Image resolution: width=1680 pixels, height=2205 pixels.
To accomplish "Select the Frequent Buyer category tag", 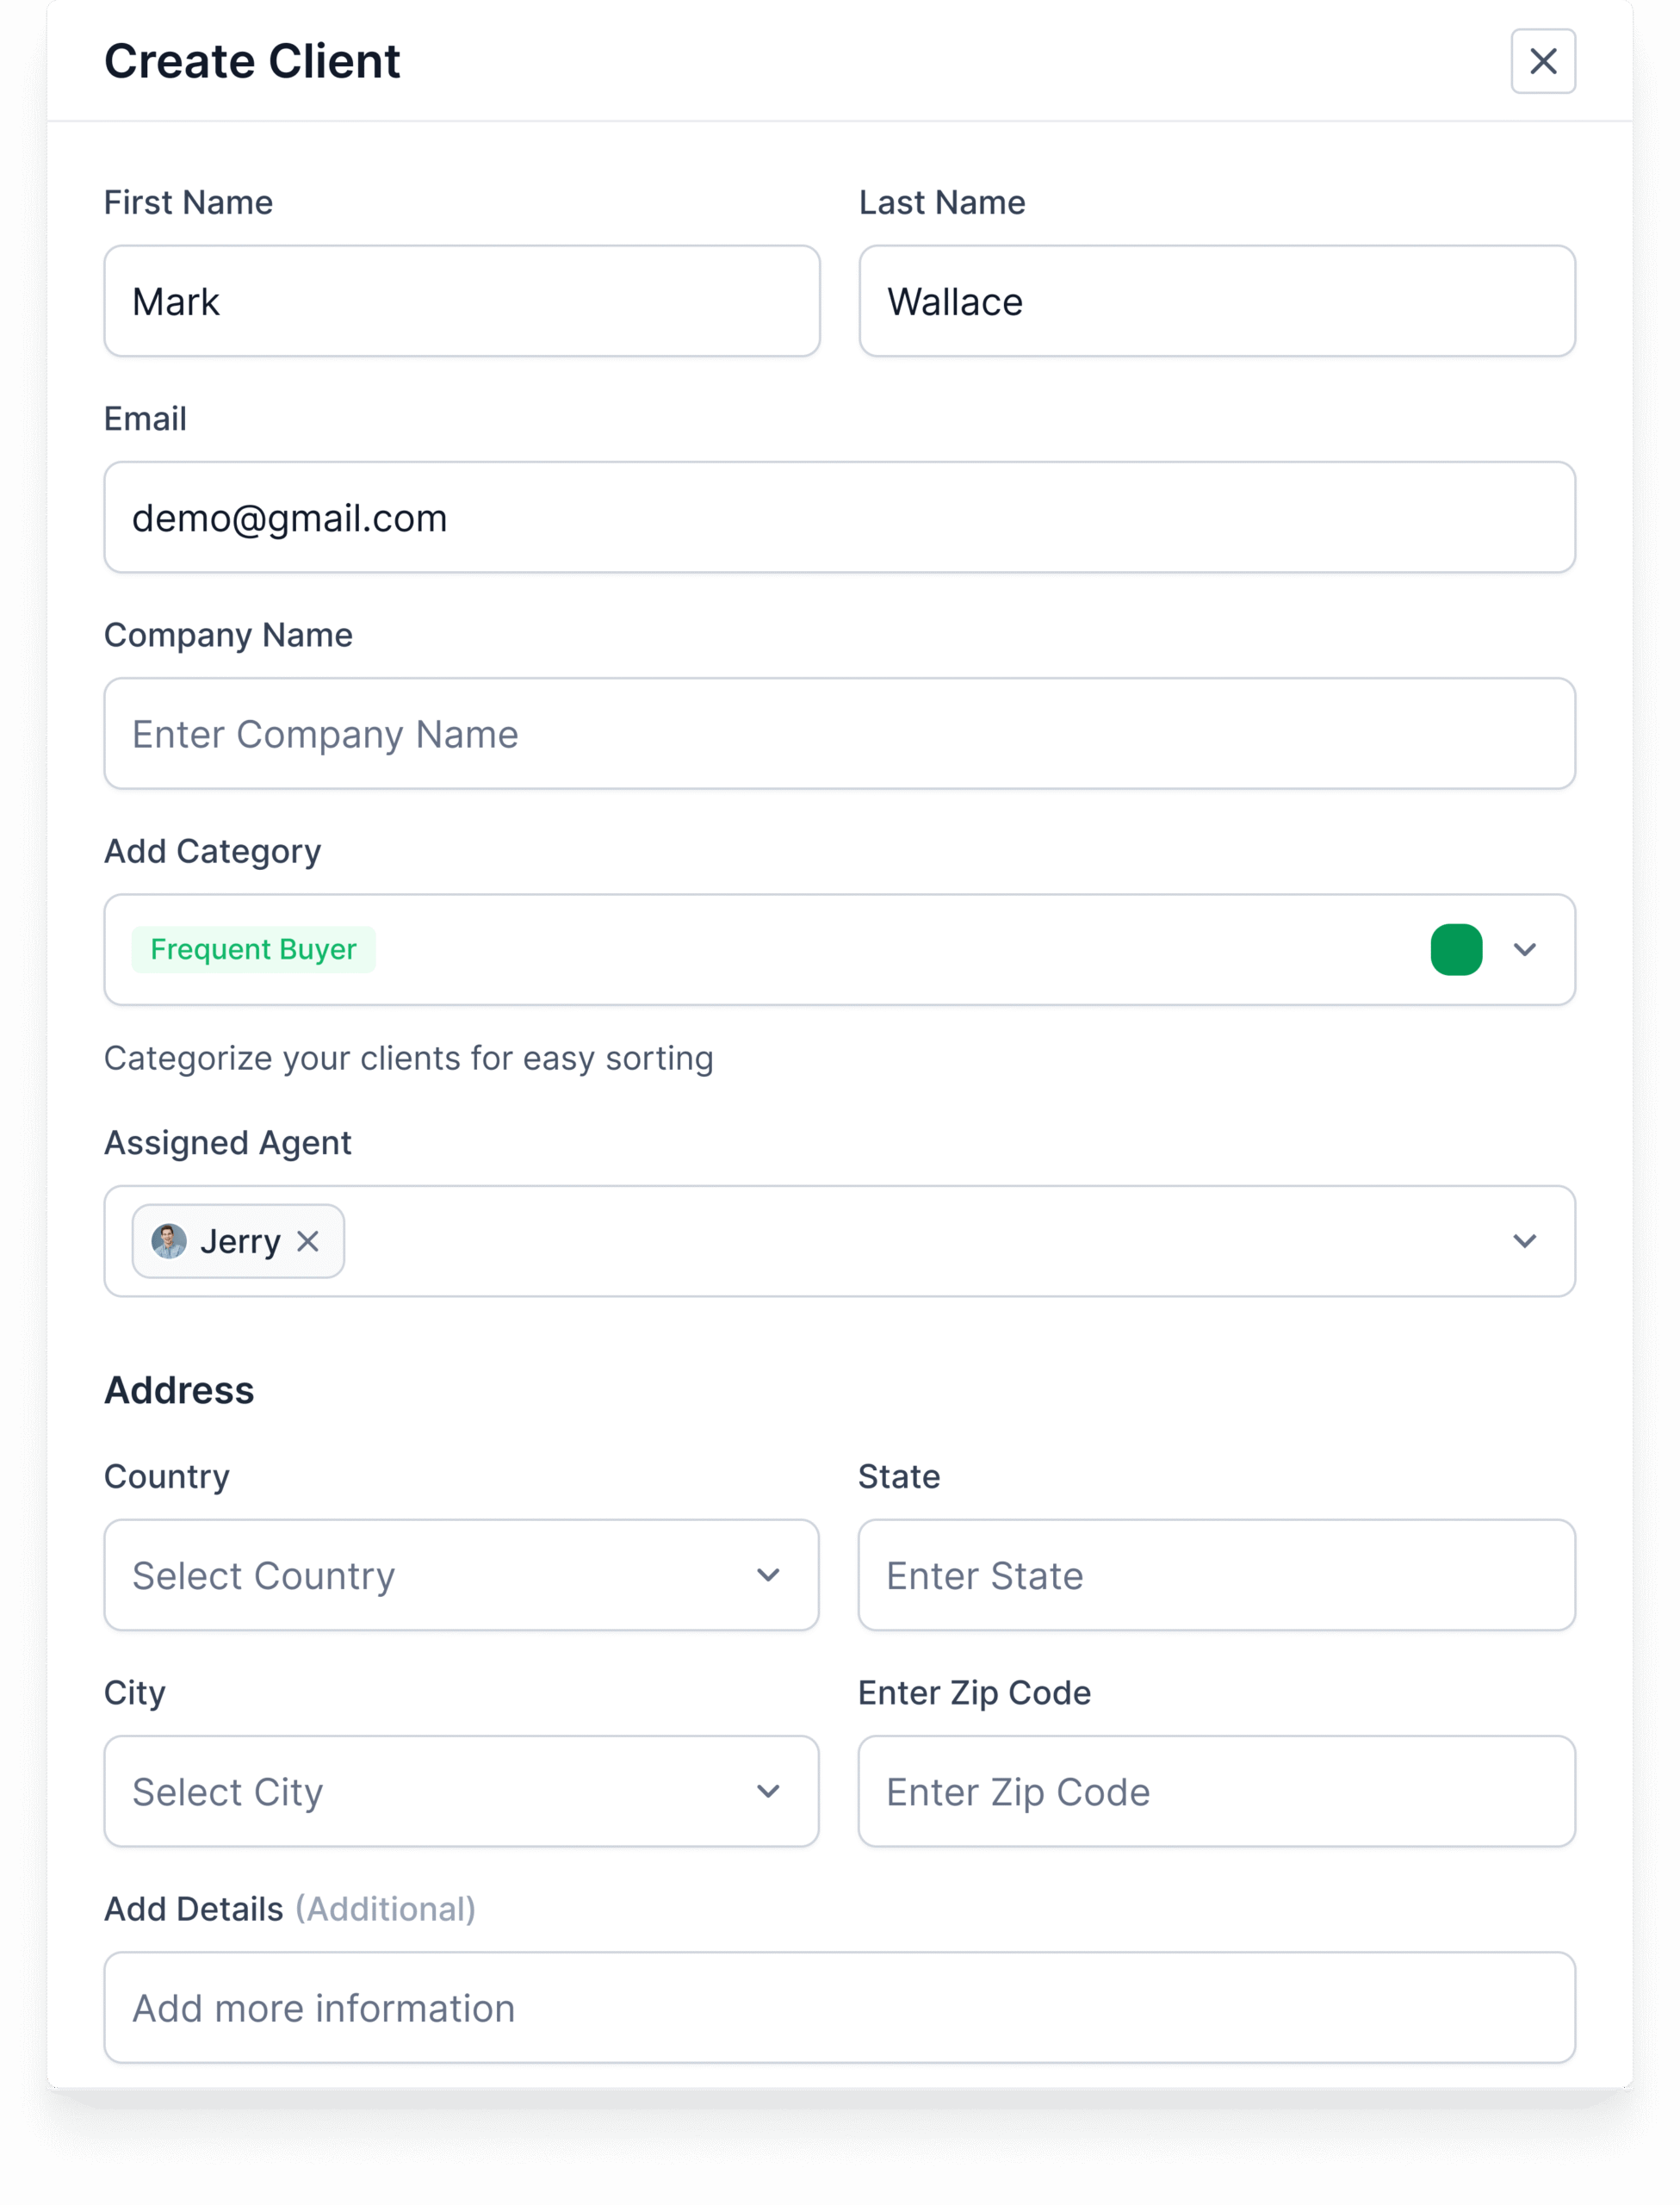I will click(x=253, y=949).
